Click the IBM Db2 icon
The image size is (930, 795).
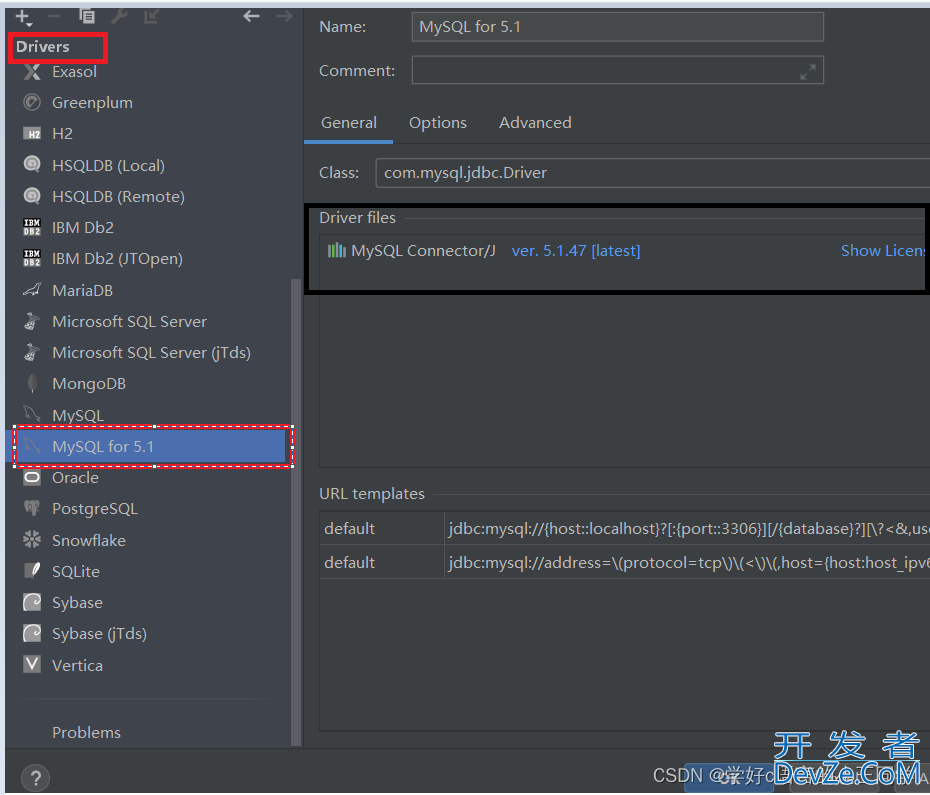coord(32,227)
